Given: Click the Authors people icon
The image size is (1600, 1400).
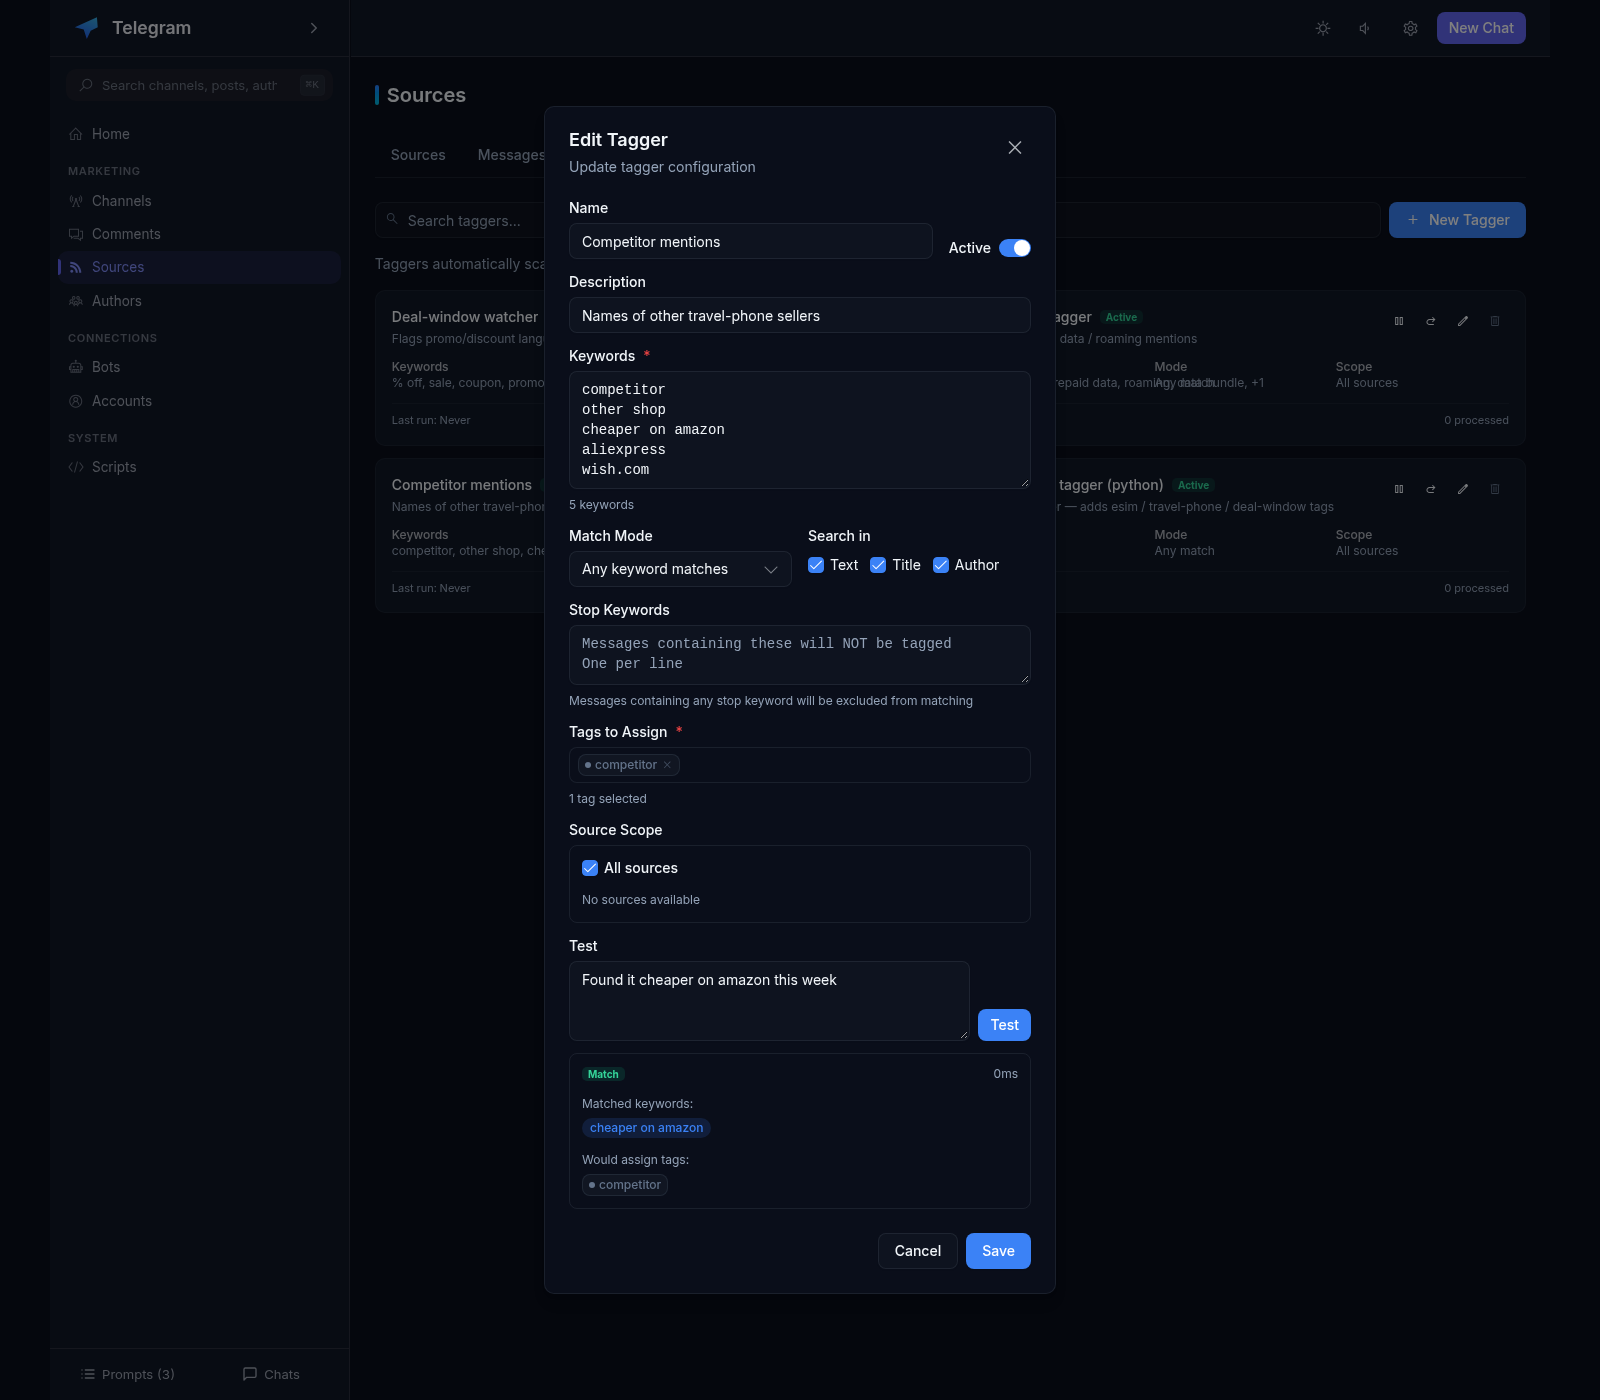Looking at the screenshot, I should (x=76, y=301).
